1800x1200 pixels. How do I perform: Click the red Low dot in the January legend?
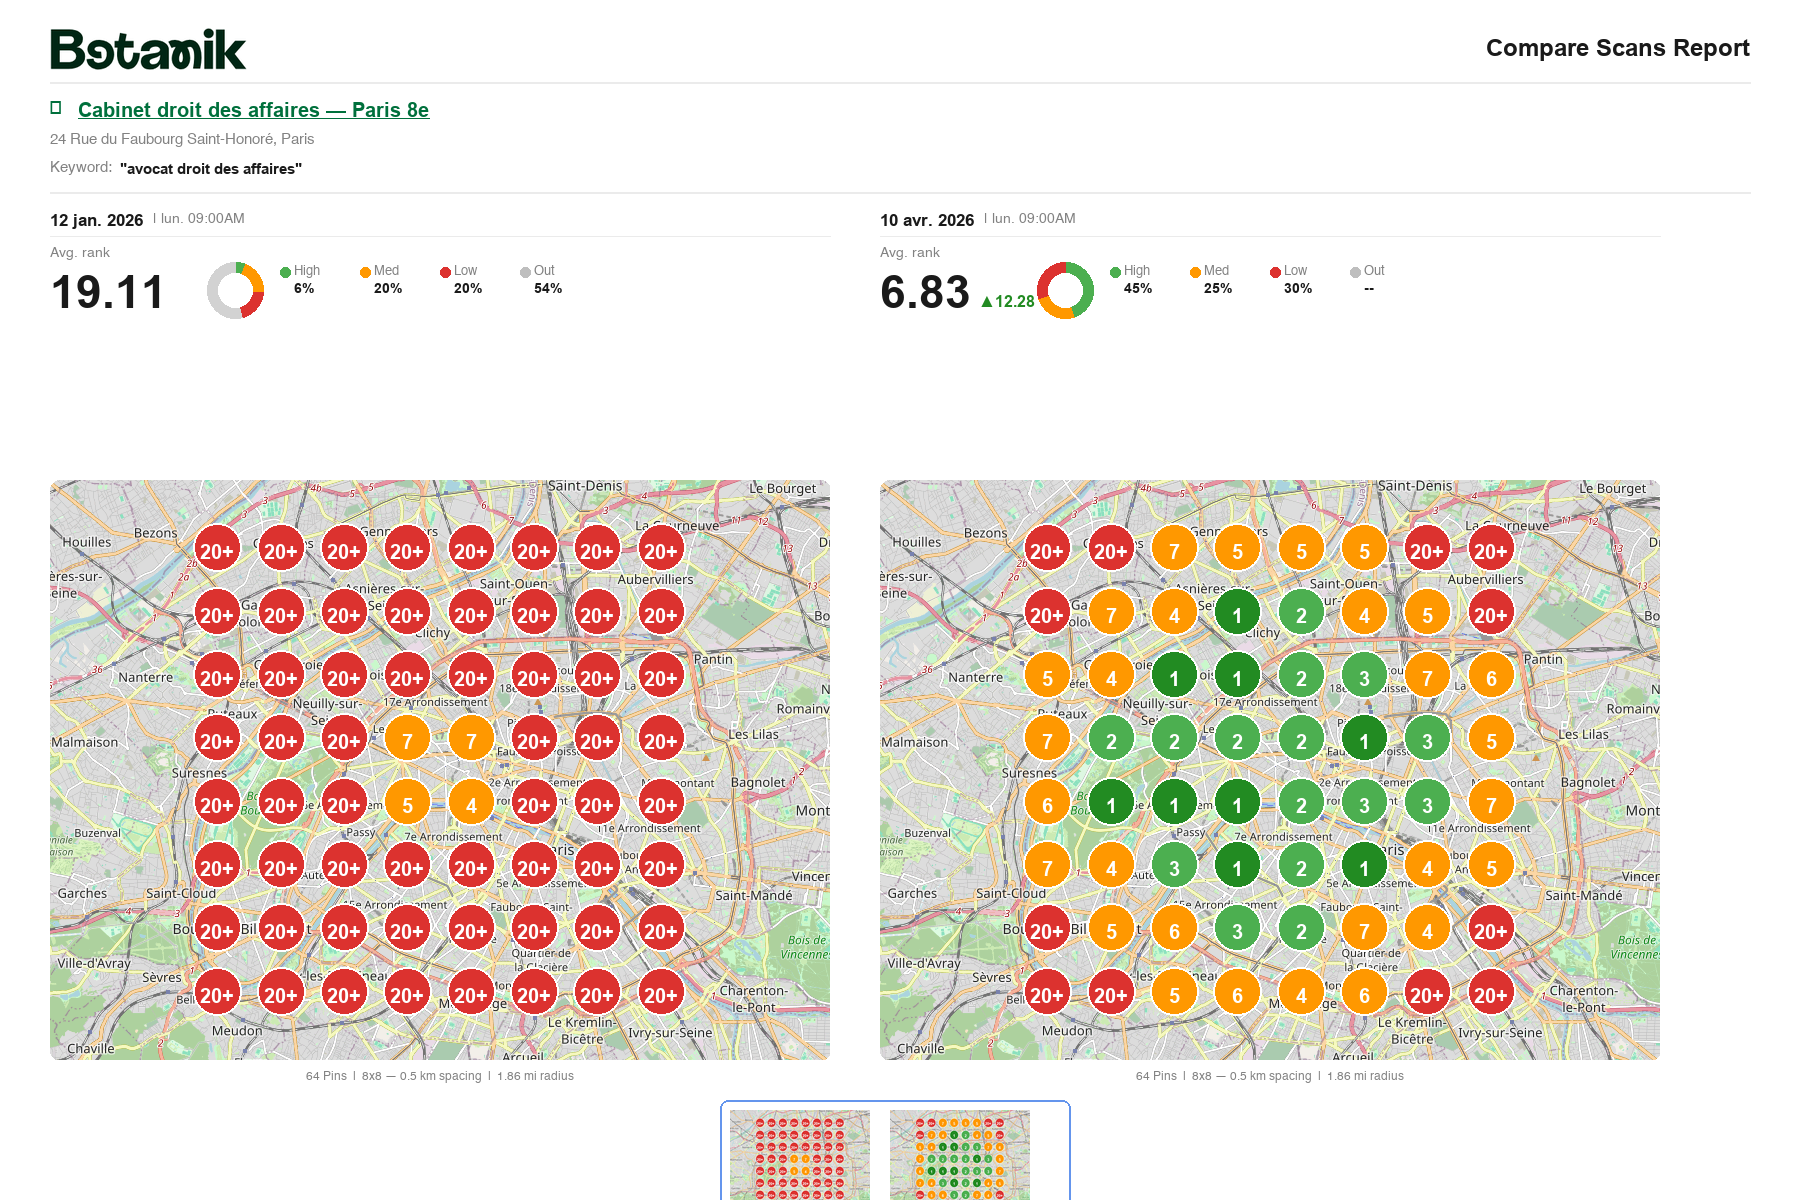pyautogui.click(x=445, y=272)
